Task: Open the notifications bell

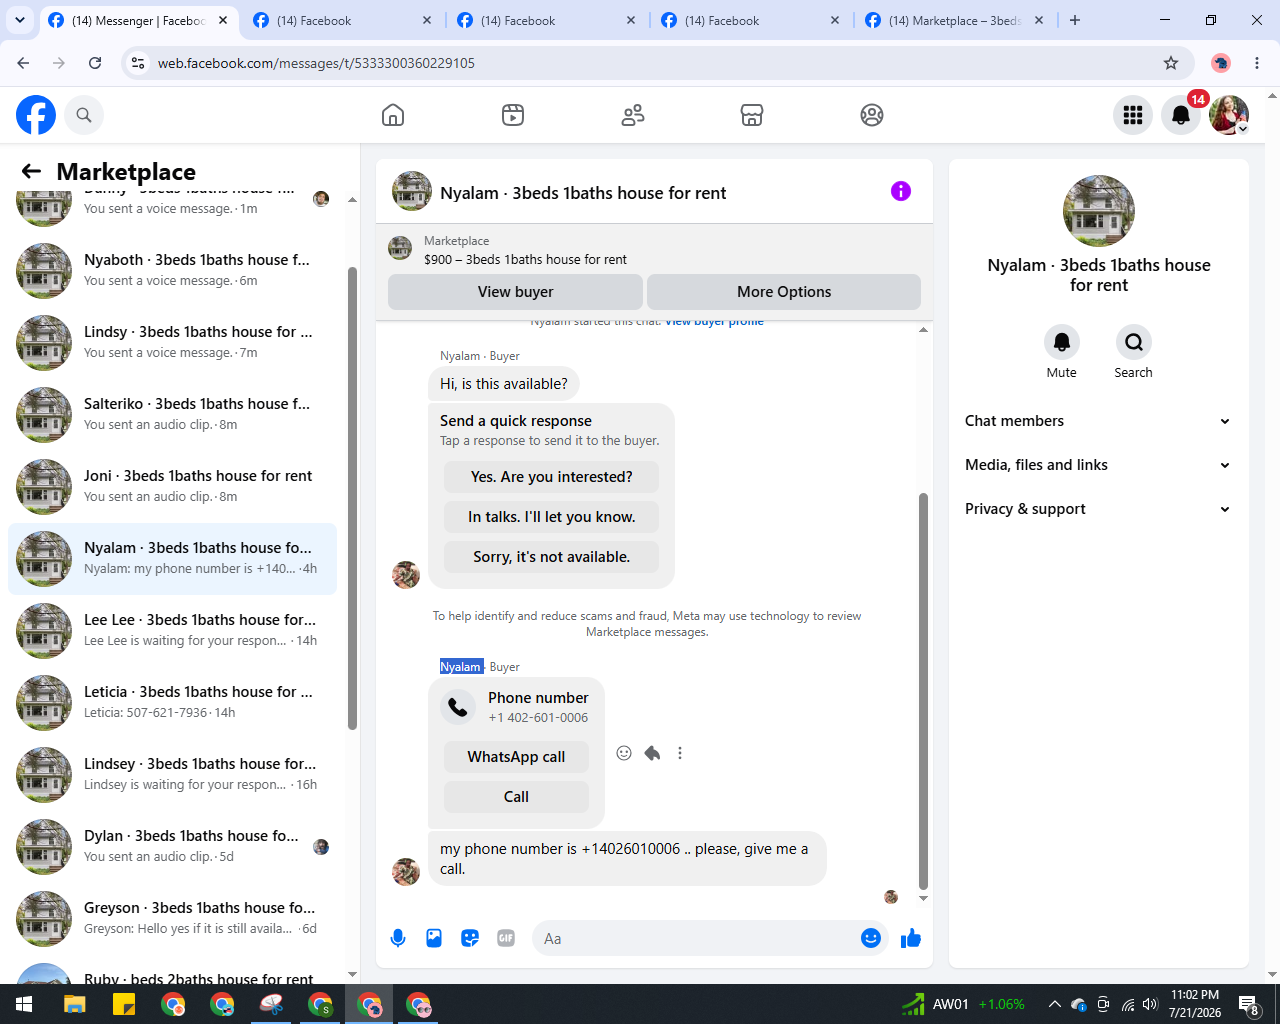Action: click(1181, 115)
